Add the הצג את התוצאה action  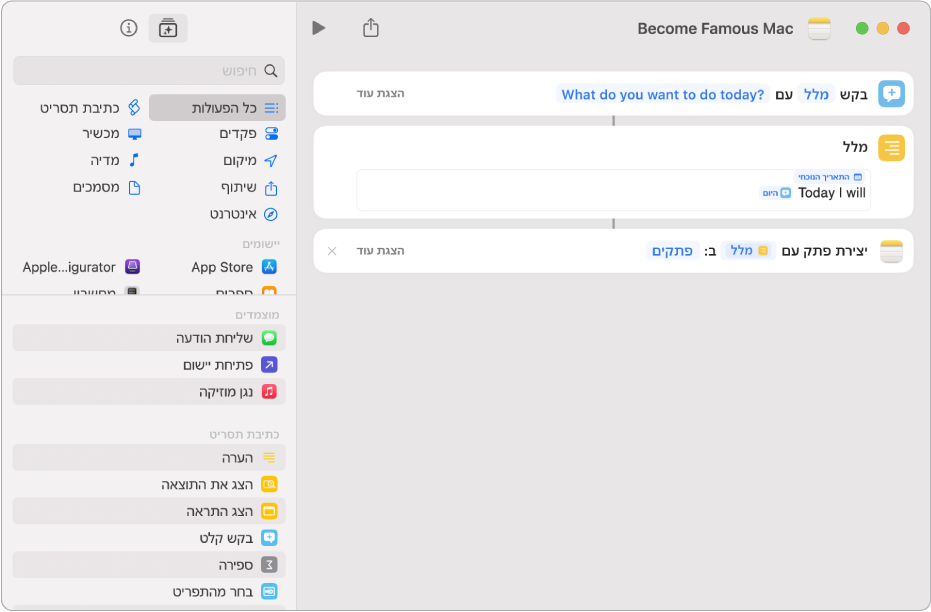(x=149, y=484)
